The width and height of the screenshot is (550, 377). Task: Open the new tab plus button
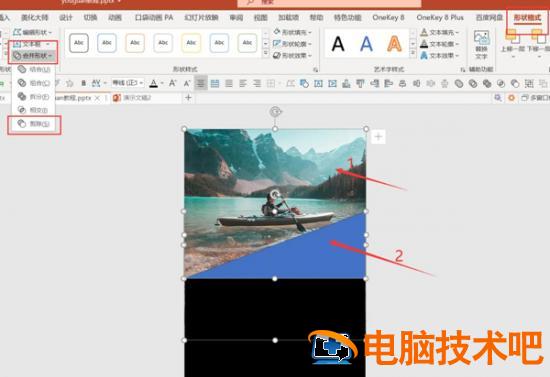[x=188, y=97]
